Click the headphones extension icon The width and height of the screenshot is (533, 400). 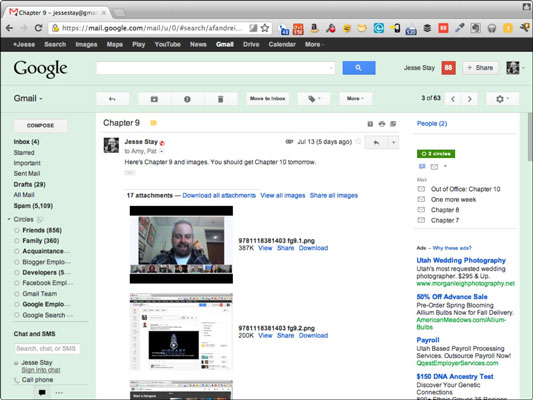point(492,28)
